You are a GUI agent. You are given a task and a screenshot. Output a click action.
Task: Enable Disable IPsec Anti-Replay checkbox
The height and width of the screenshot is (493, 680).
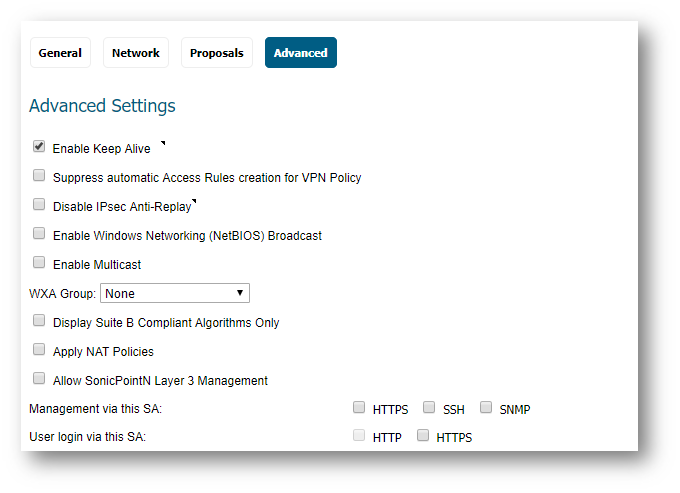coord(39,204)
